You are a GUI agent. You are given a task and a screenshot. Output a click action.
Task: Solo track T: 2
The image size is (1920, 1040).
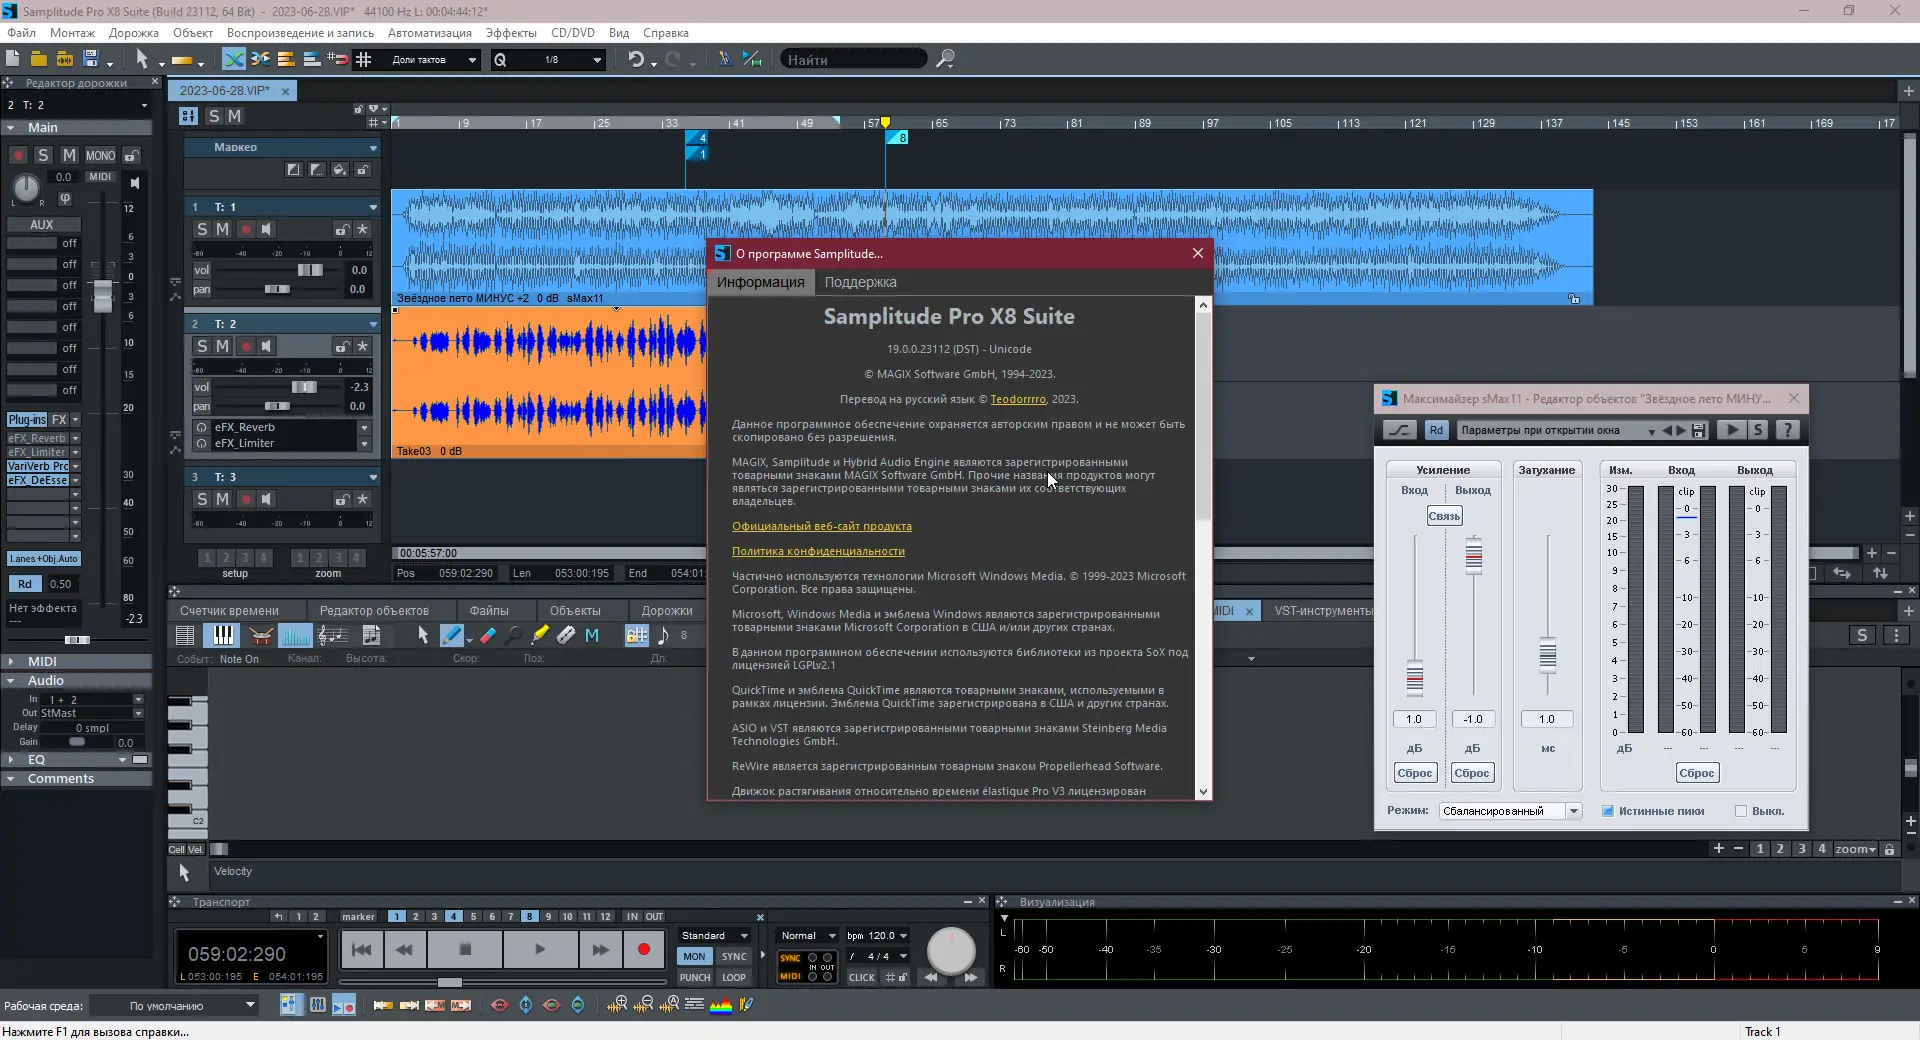(201, 347)
